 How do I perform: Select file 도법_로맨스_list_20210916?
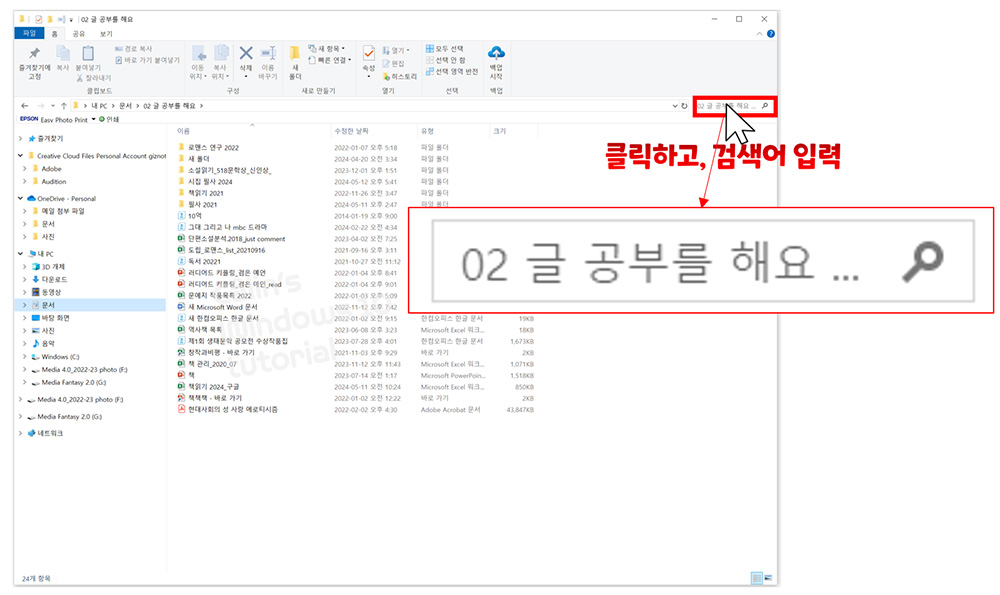226,250
